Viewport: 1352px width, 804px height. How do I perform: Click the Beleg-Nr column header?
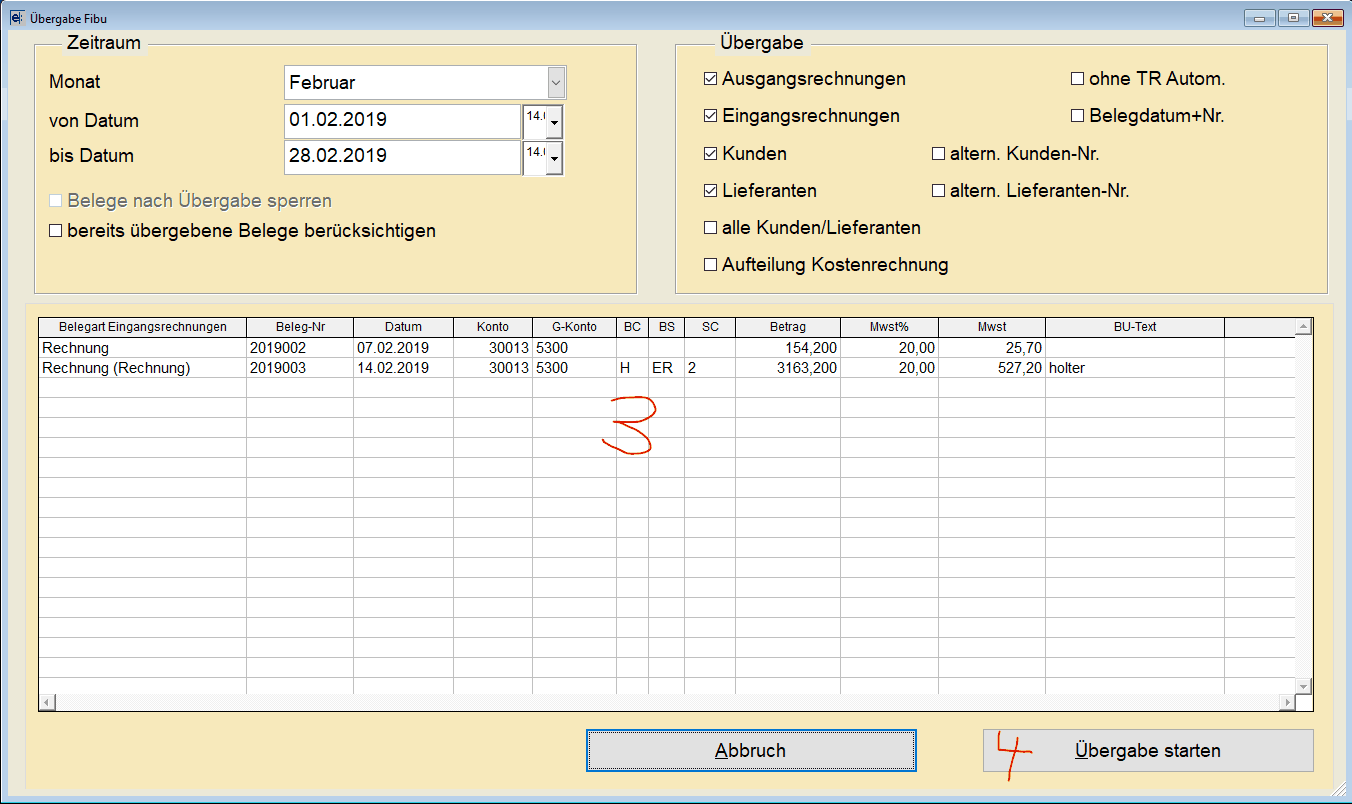click(300, 327)
